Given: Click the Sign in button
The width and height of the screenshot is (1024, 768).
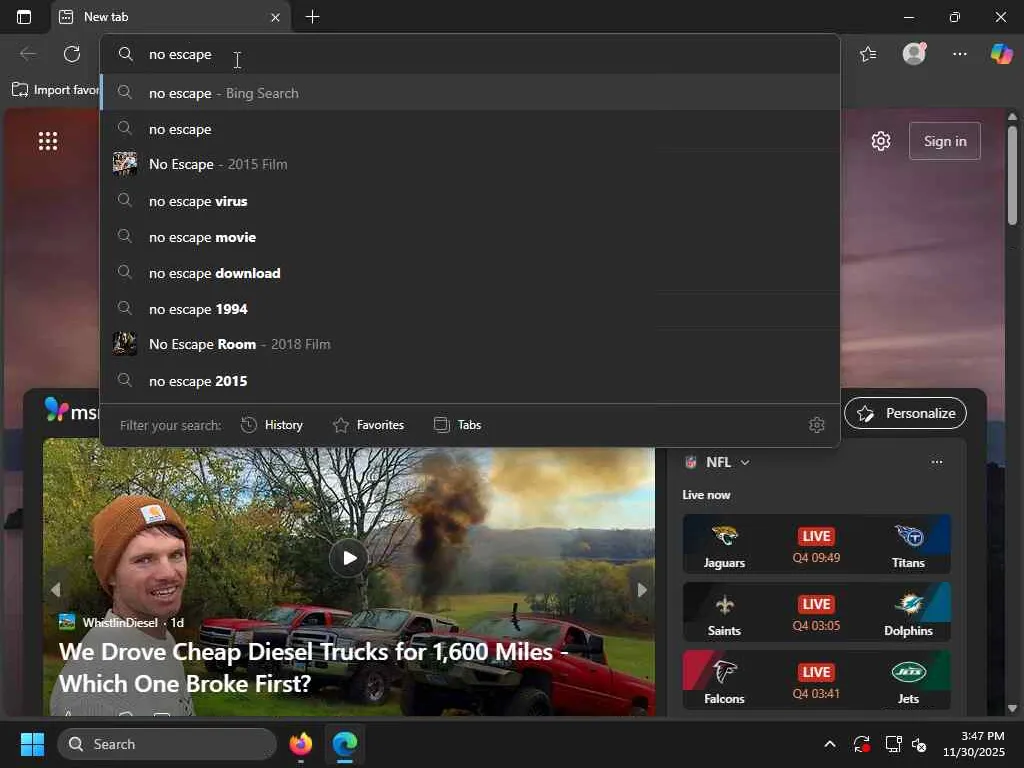Looking at the screenshot, I should [x=944, y=141].
